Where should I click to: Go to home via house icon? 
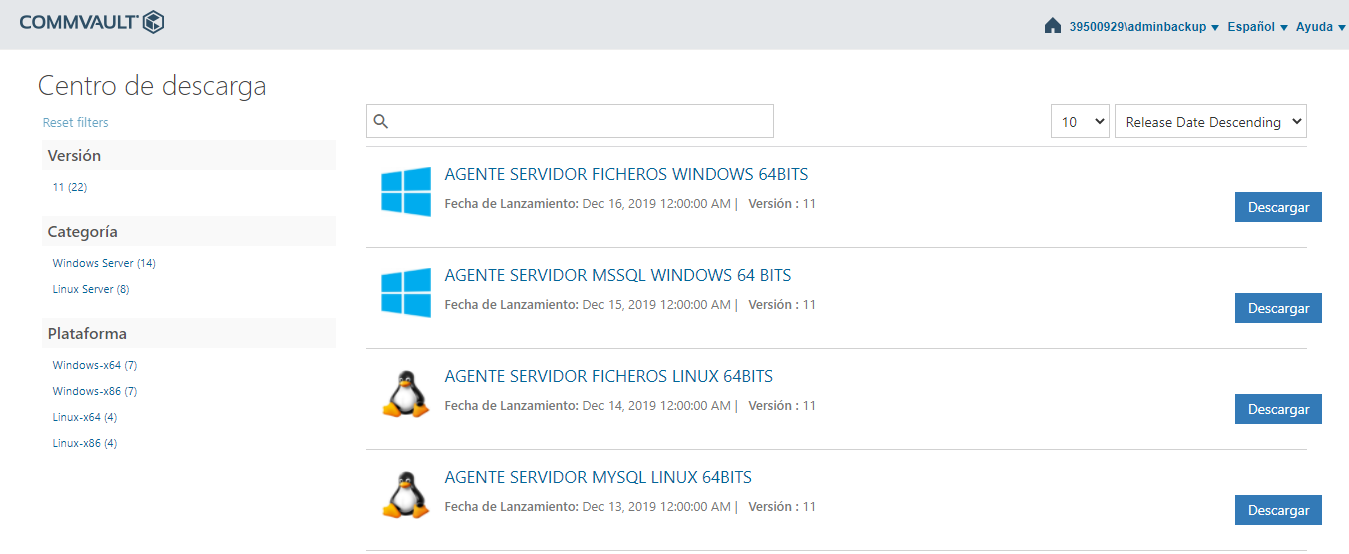pos(1052,26)
